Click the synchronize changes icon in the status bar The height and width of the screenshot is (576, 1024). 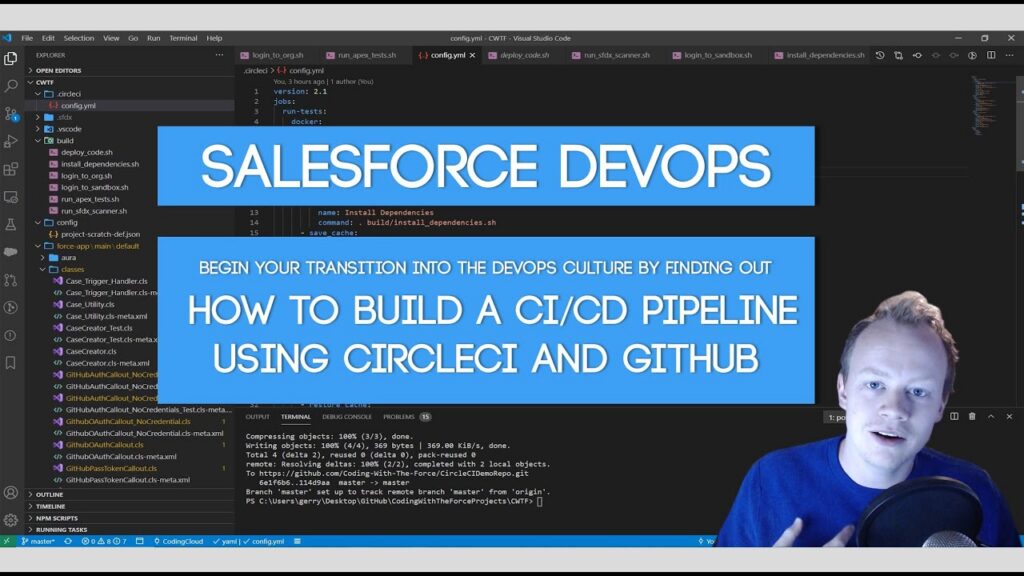(x=68, y=541)
